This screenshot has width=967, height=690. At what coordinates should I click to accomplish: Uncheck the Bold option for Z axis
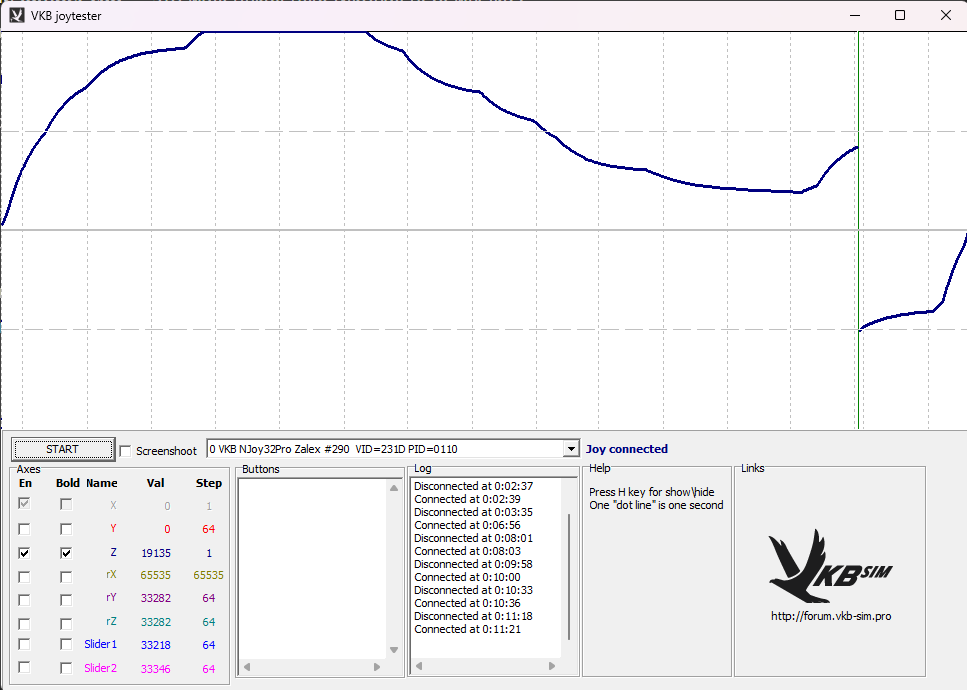pyautogui.click(x=66, y=552)
